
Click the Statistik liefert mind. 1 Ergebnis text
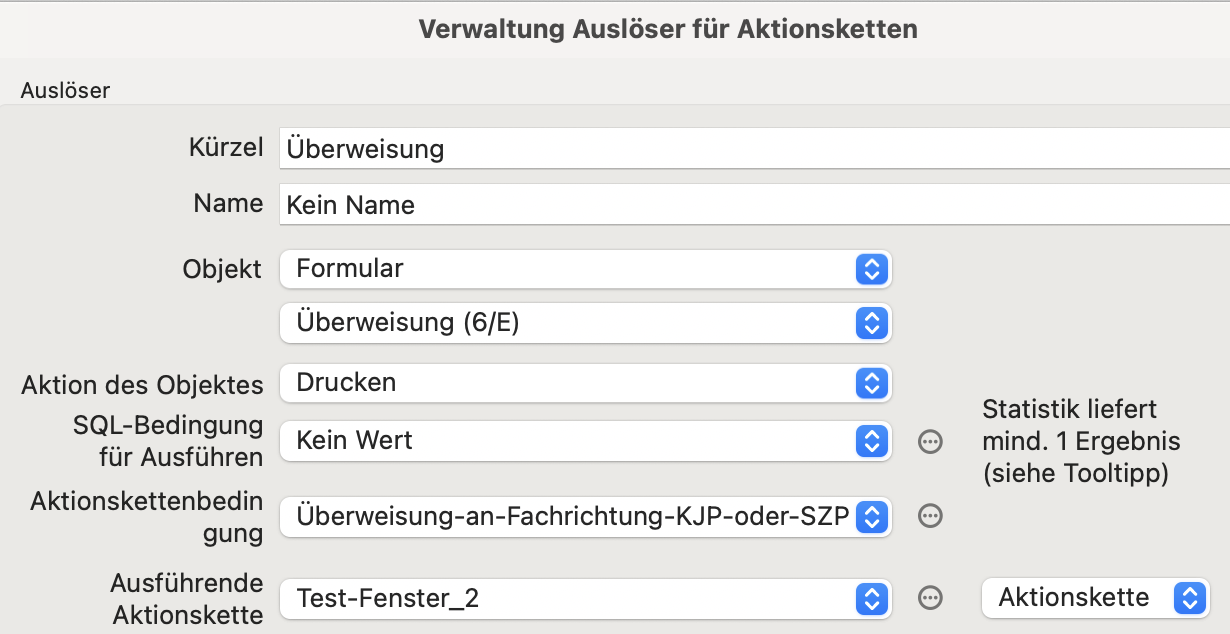1082,441
